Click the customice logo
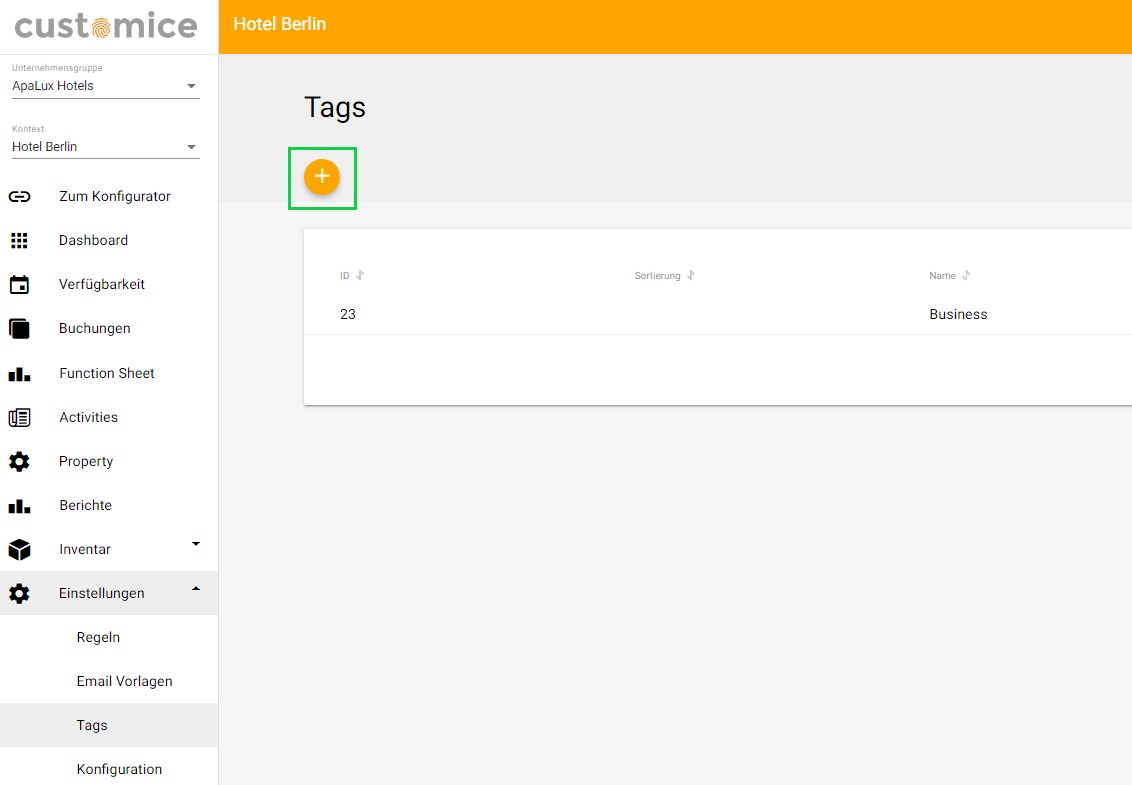1132x785 pixels. tap(106, 26)
